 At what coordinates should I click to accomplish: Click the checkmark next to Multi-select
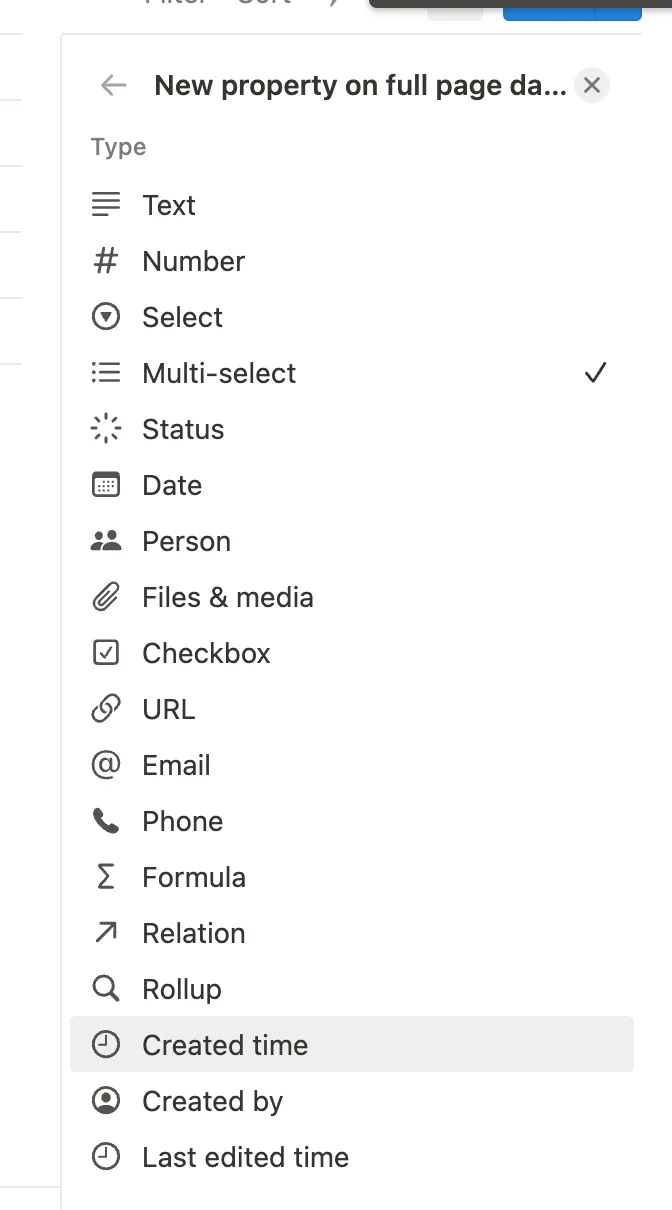[595, 373]
